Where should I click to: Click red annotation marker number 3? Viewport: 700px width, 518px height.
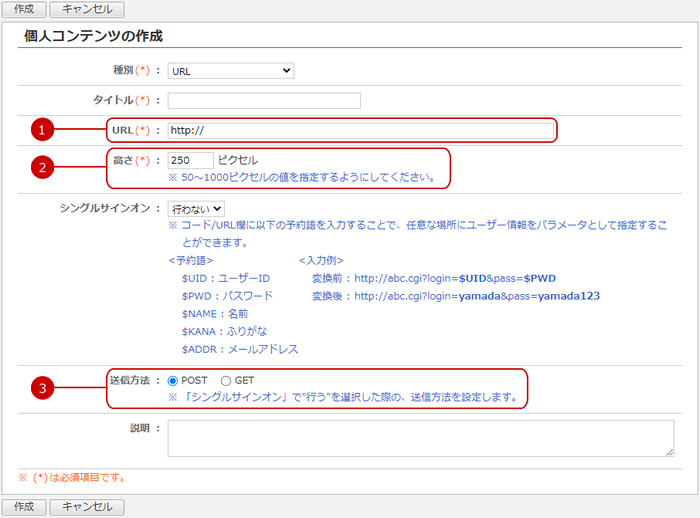click(41, 389)
